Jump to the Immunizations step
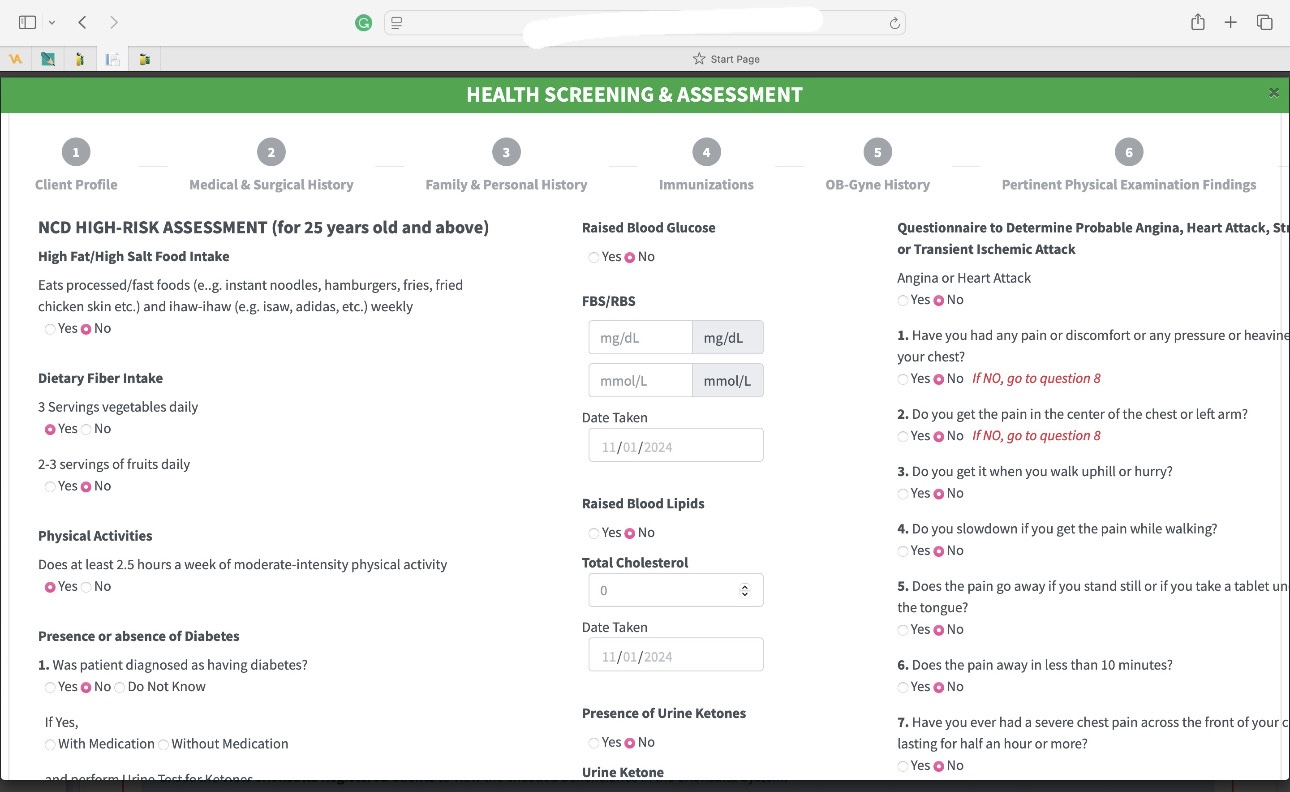This screenshot has height=792, width=1290. (x=706, y=167)
